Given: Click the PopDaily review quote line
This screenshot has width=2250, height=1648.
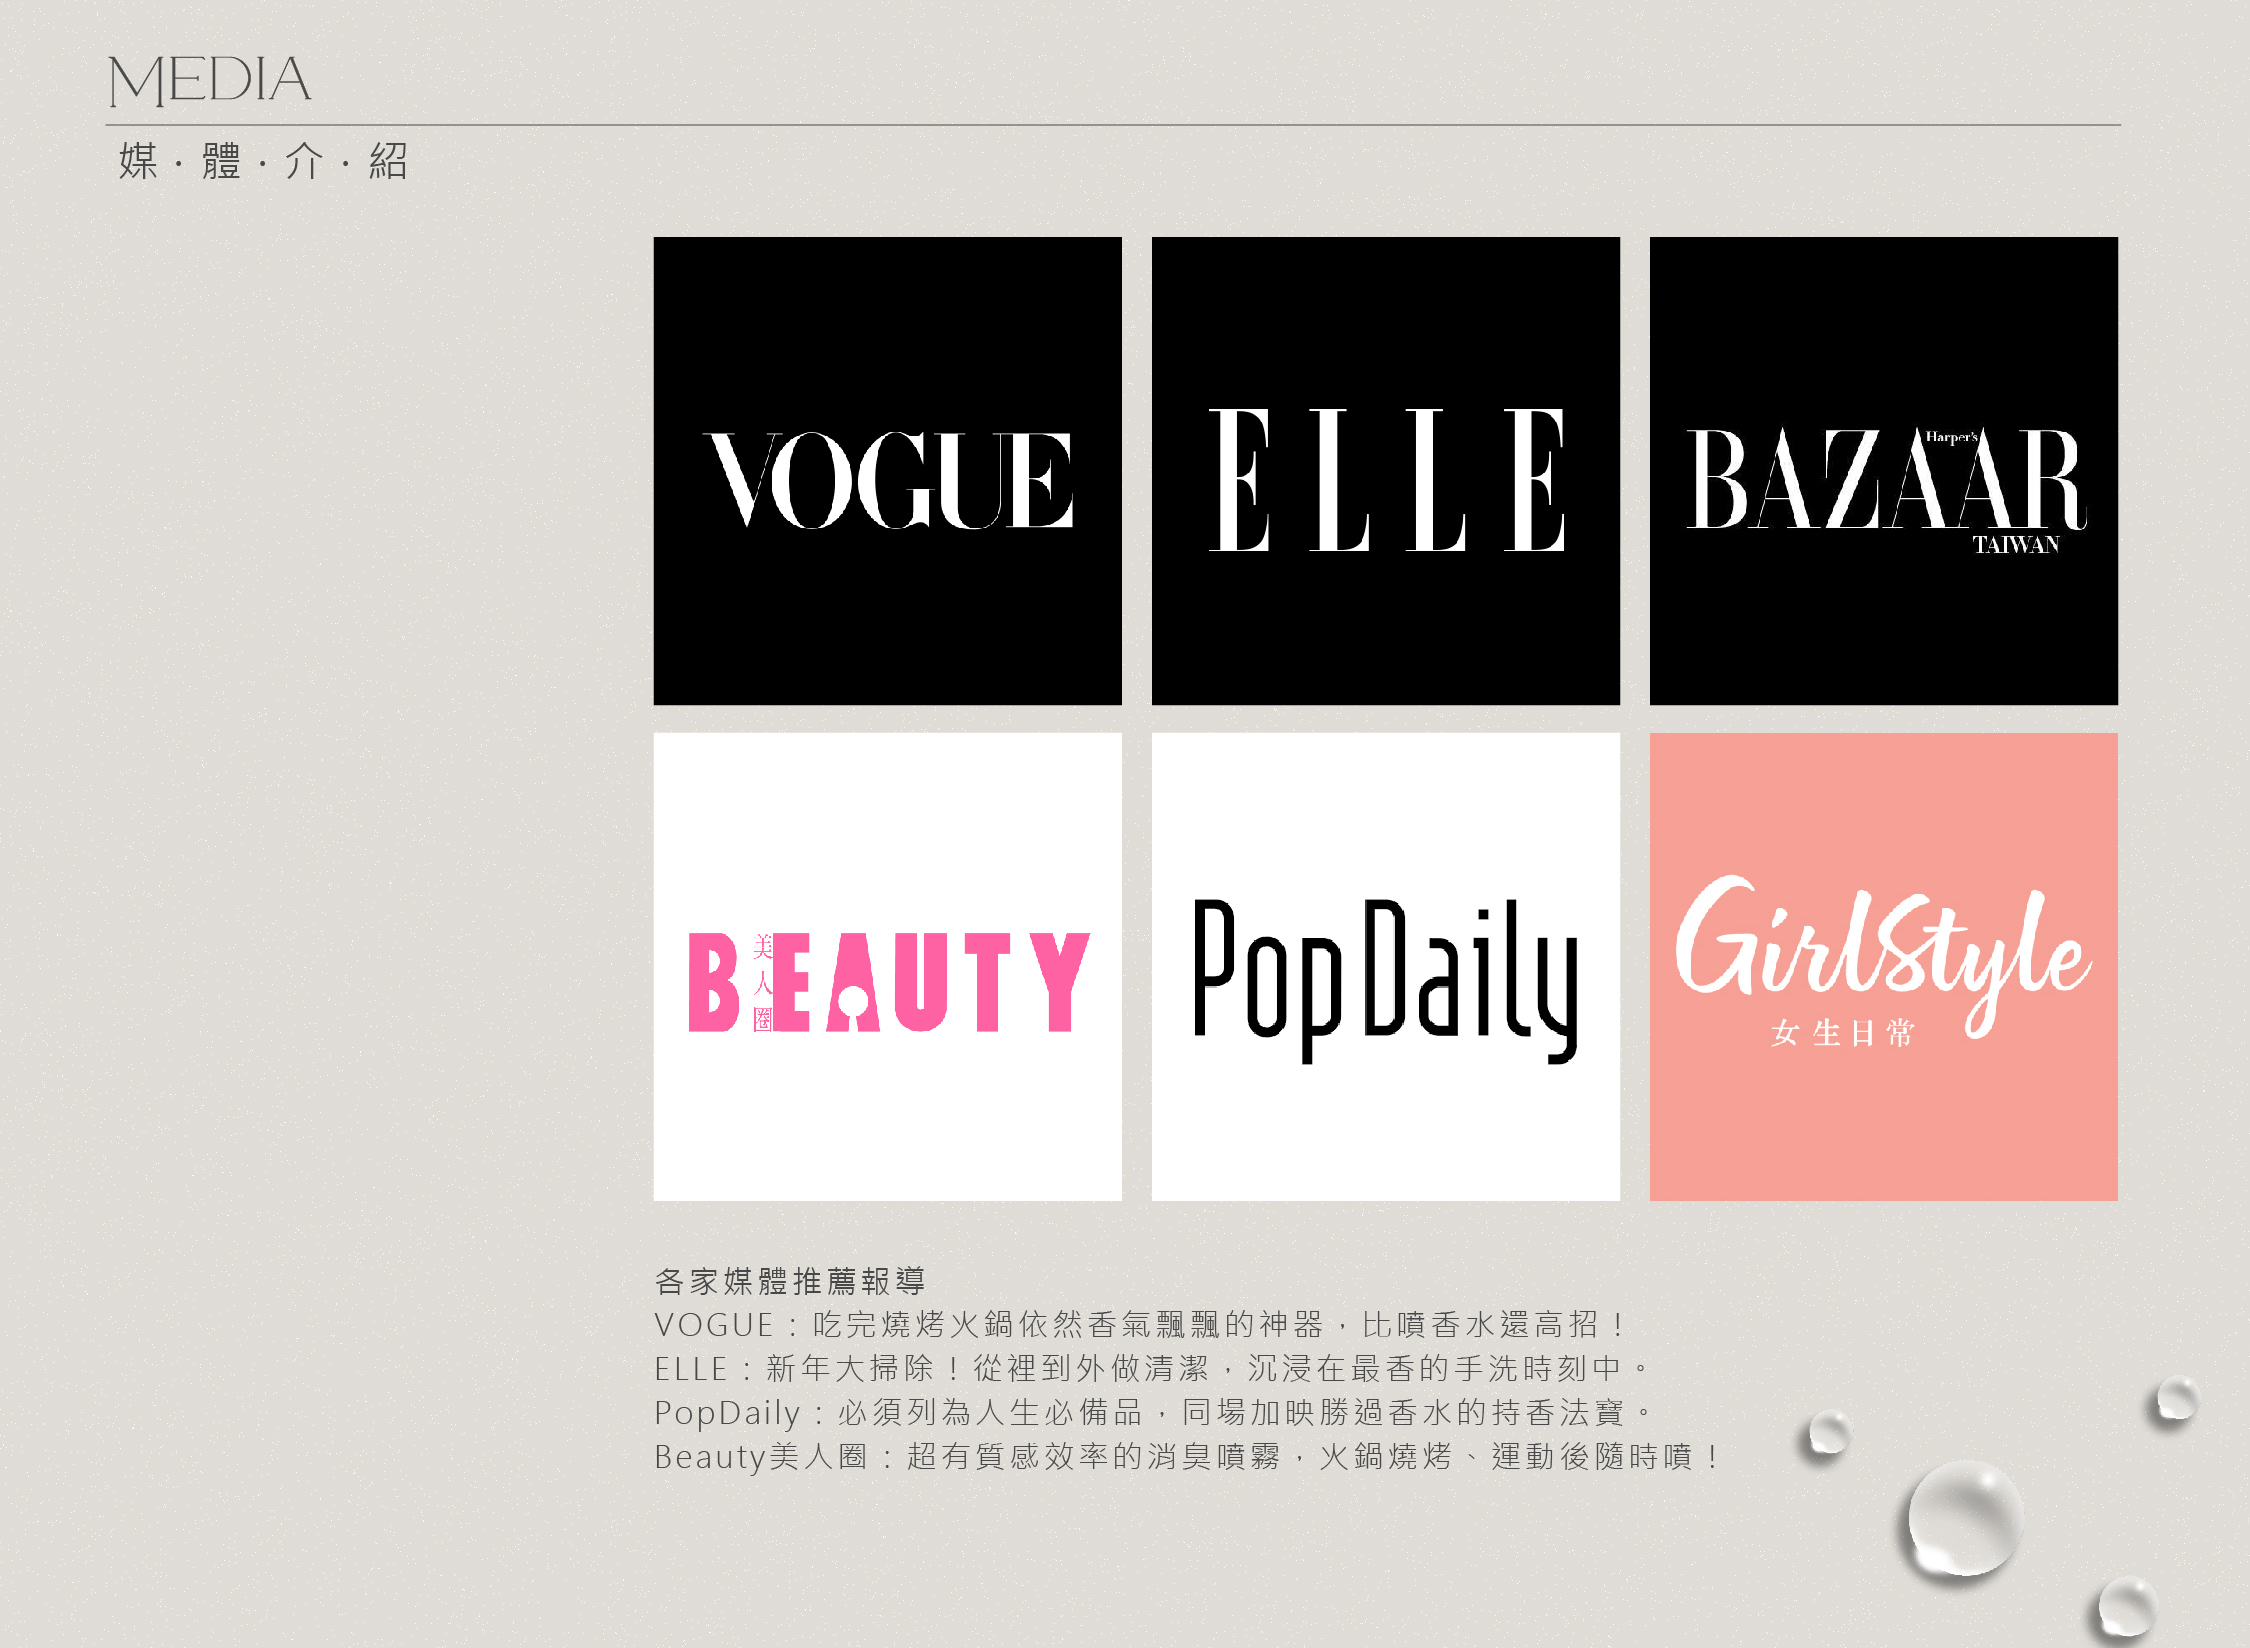Looking at the screenshot, I should tap(1150, 1413).
